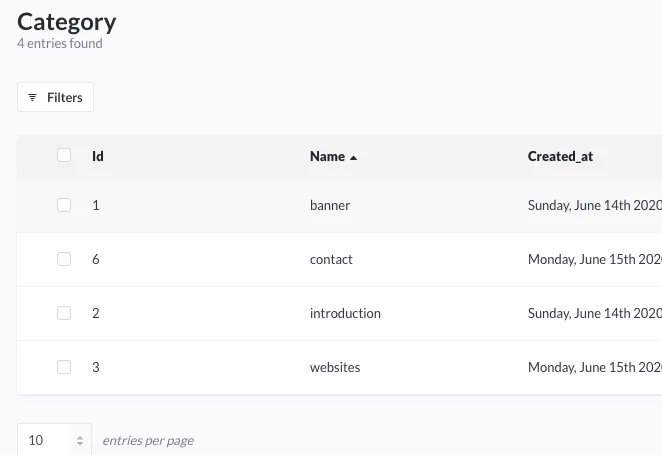Sort by the Id column header

(98, 156)
